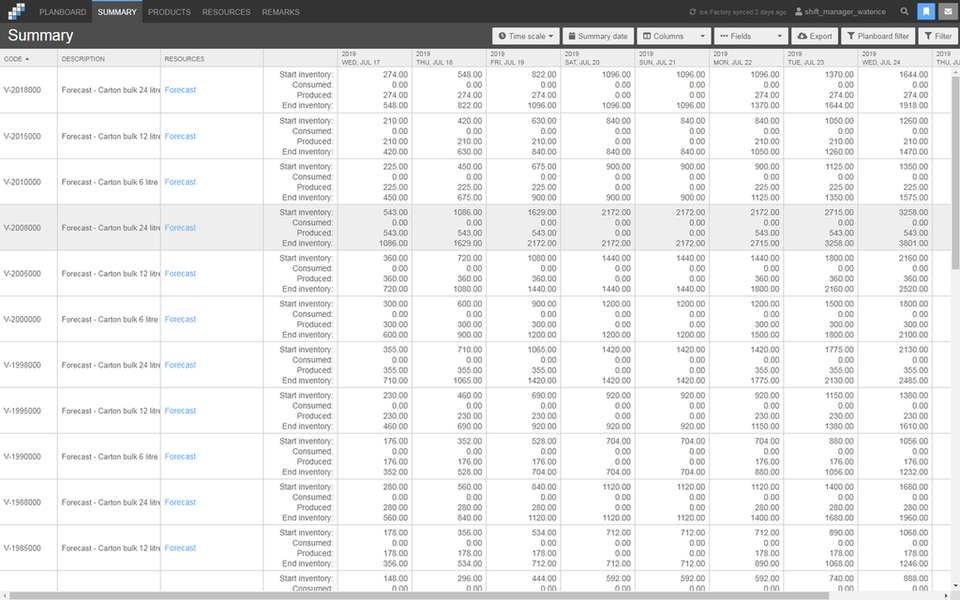The width and height of the screenshot is (960, 600).
Task: Select code cell V-1998000
Action: click(x=28, y=365)
